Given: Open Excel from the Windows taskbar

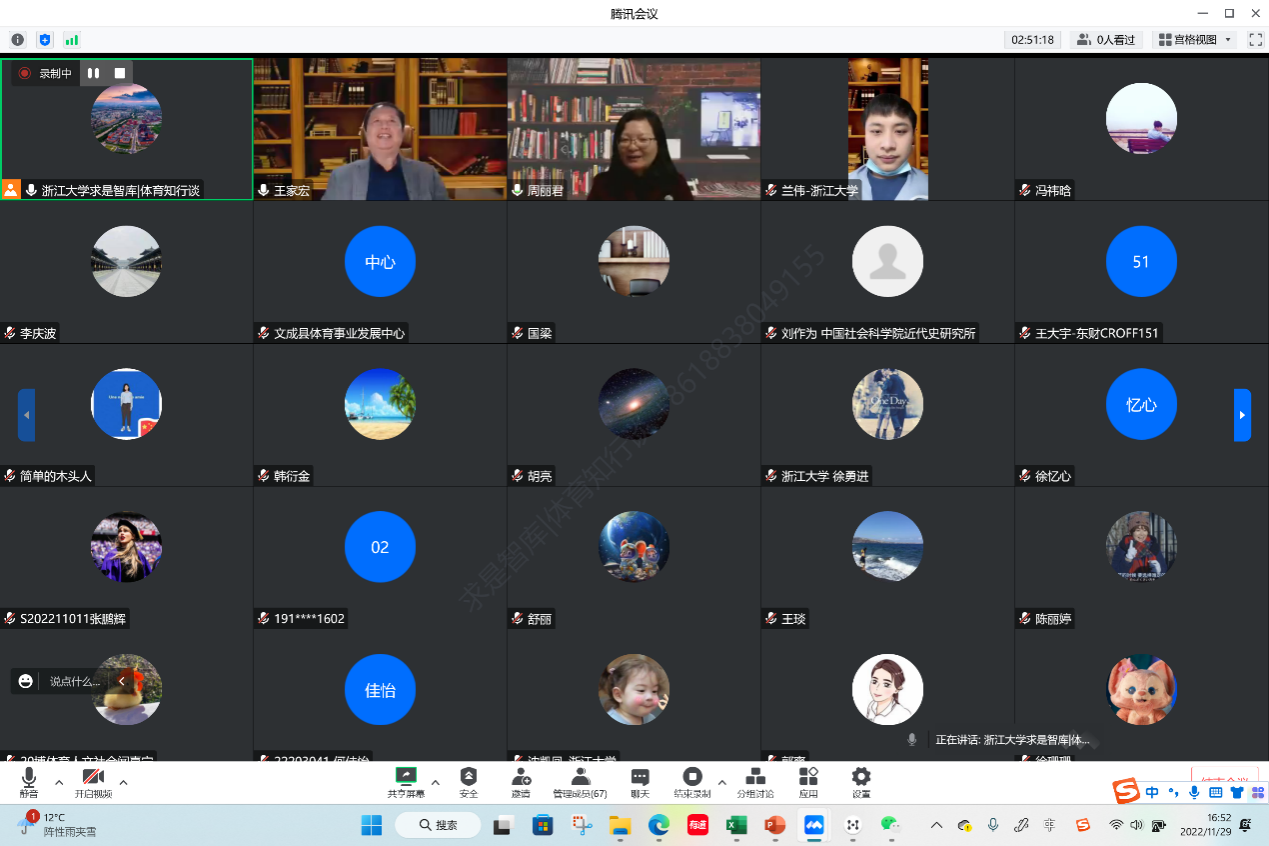Looking at the screenshot, I should (736, 825).
